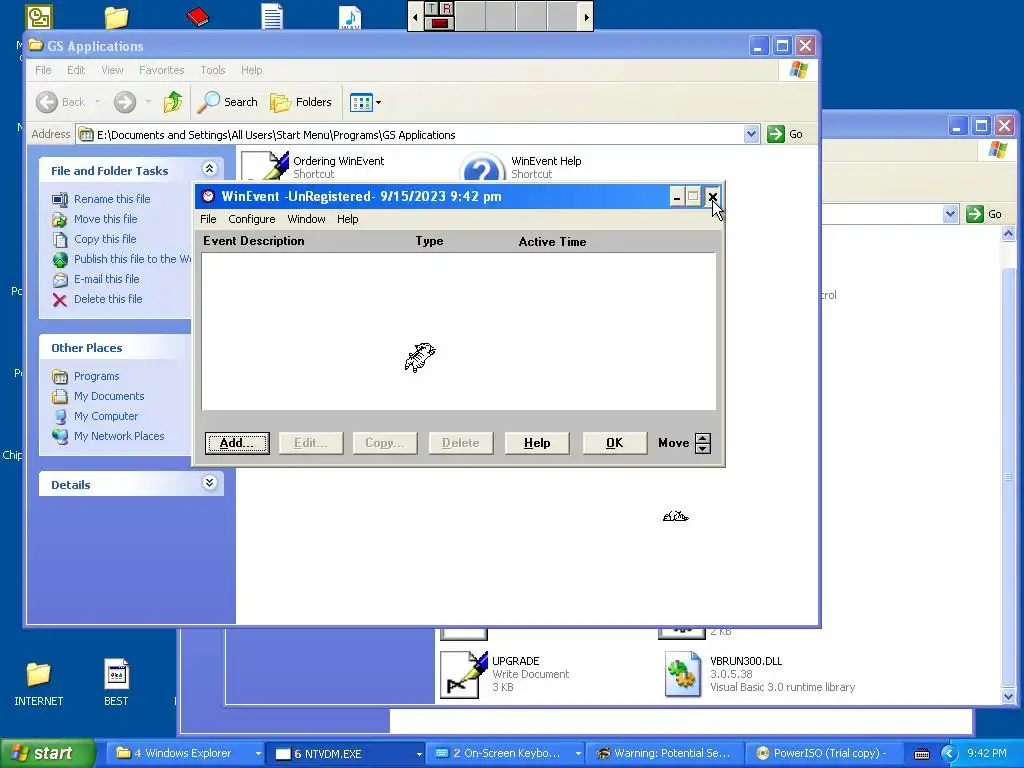Screen dimensions: 1024x768
Task: Click the WinEvent alarm clock title icon
Action: (x=208, y=196)
